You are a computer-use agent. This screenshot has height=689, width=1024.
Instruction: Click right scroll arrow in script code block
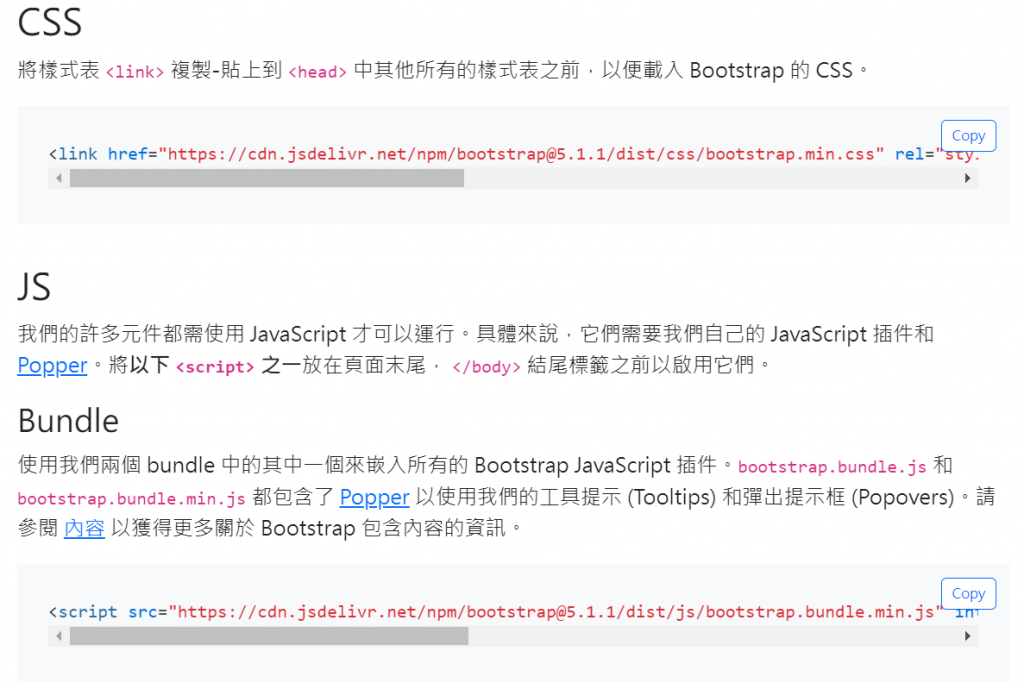point(967,636)
